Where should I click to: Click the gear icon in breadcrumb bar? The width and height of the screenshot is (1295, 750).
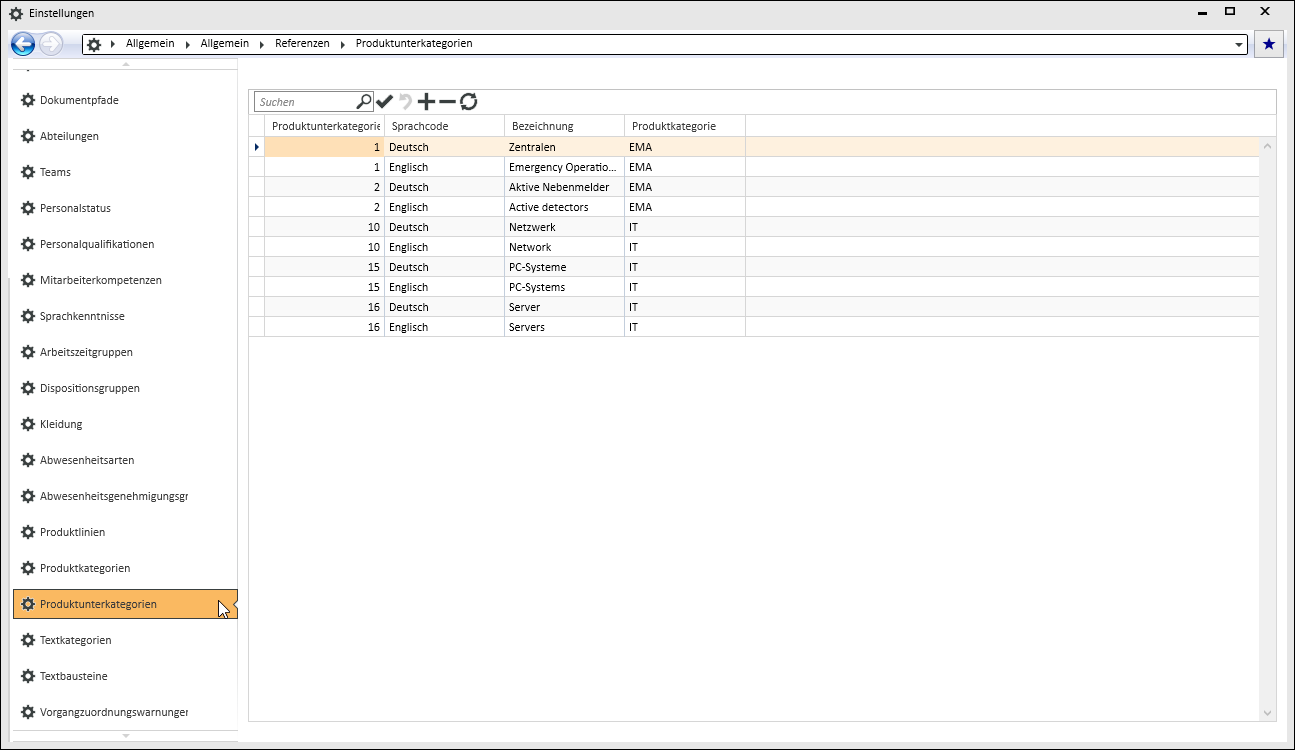[94, 44]
